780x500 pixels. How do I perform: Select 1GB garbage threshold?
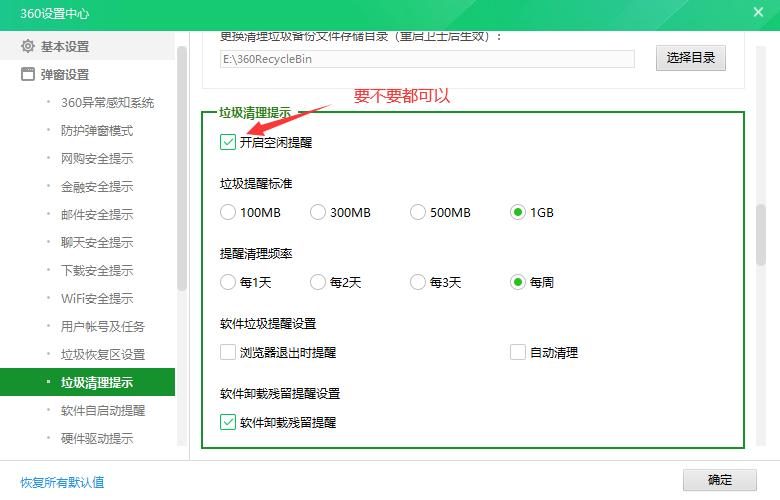point(518,212)
